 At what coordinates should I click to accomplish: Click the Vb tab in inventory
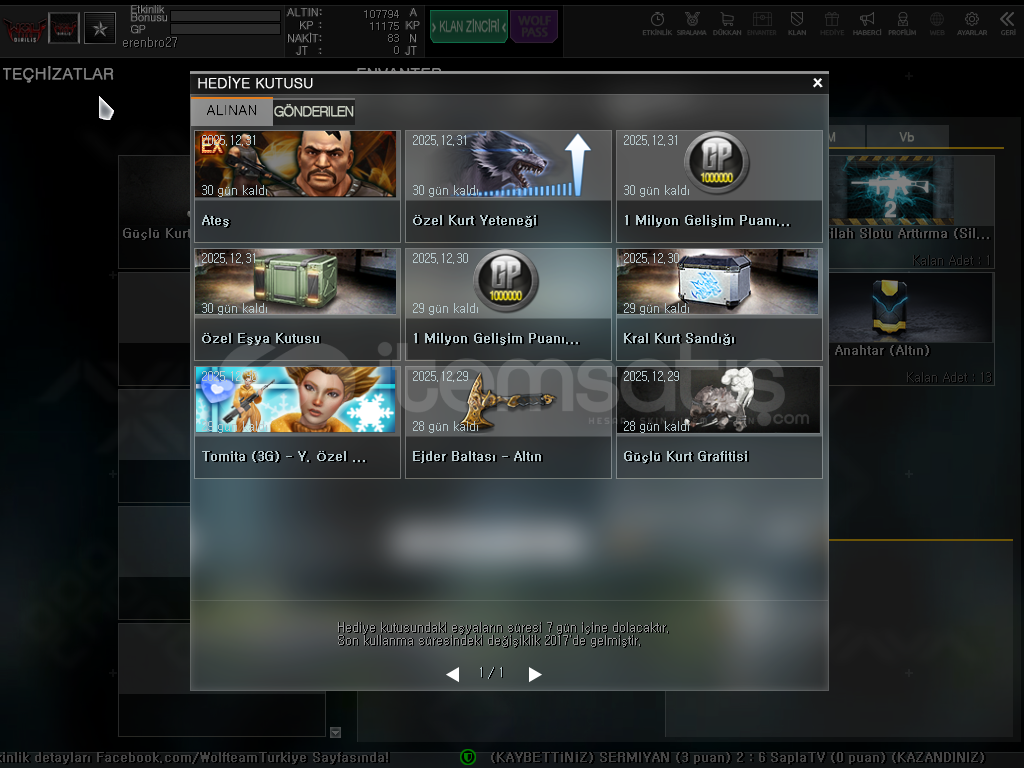906,136
